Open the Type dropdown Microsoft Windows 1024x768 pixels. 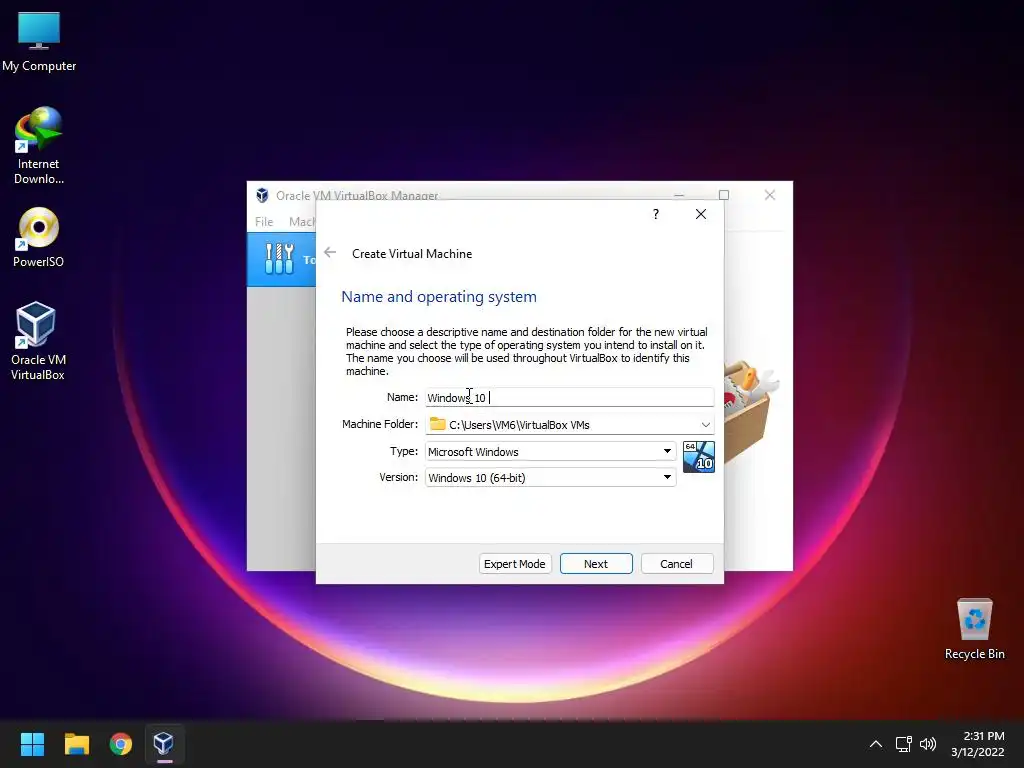tap(551, 451)
